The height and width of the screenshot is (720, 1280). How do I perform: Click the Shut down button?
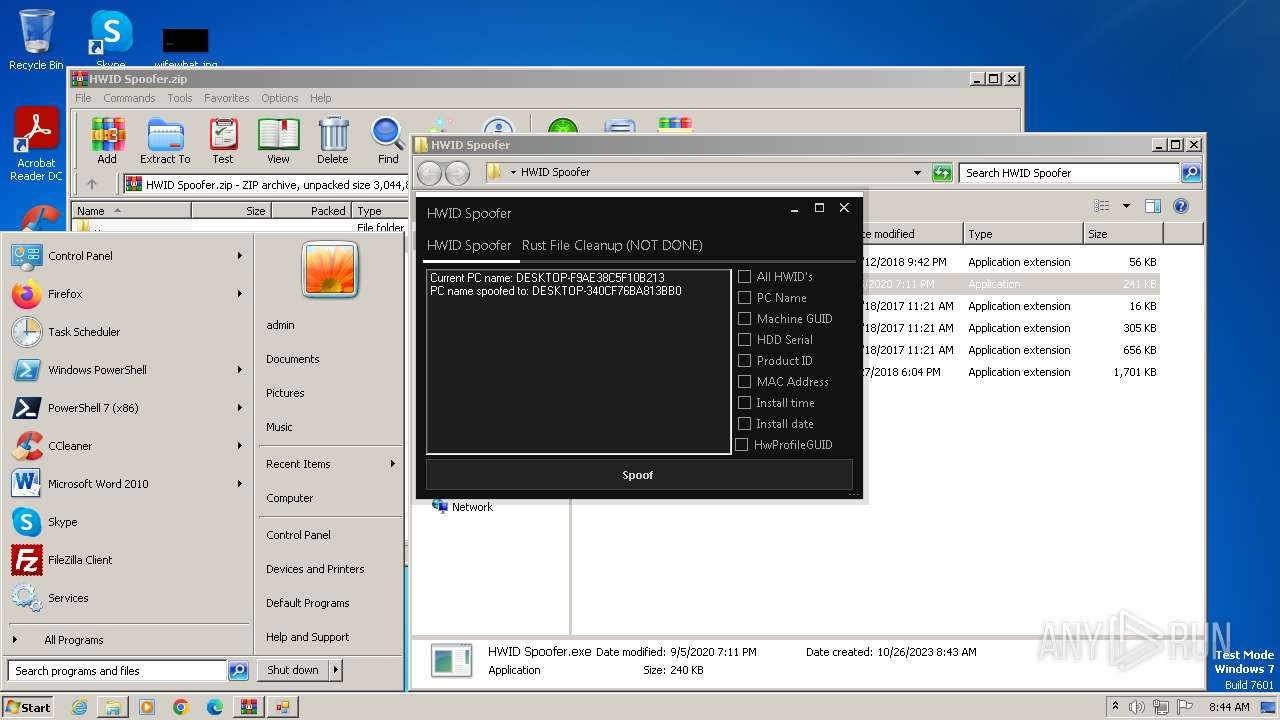click(x=293, y=671)
